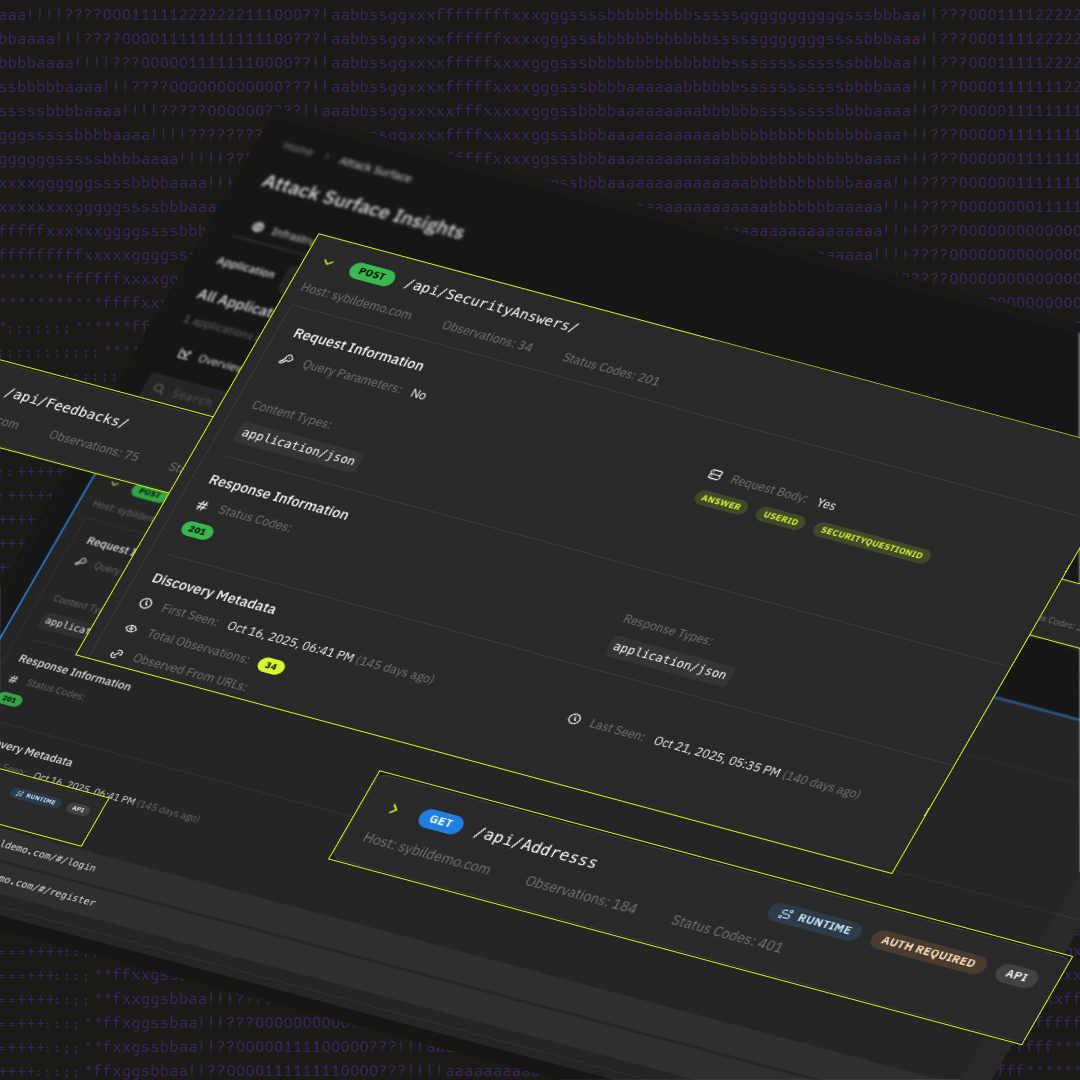The height and width of the screenshot is (1080, 1080).
Task: Expand the GET /api/Addresss endpoint chevron
Action: (x=393, y=809)
